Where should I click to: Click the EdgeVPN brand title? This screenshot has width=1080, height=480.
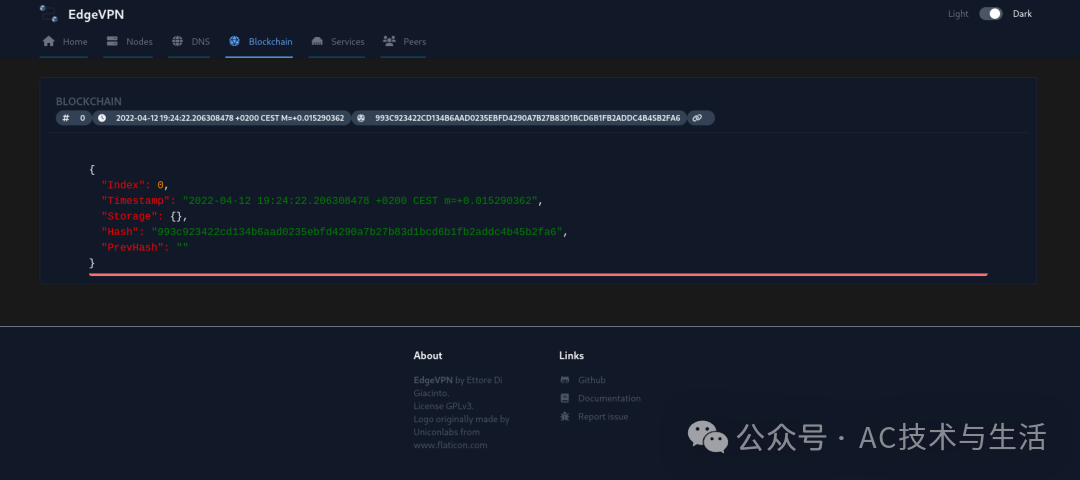[x=96, y=14]
